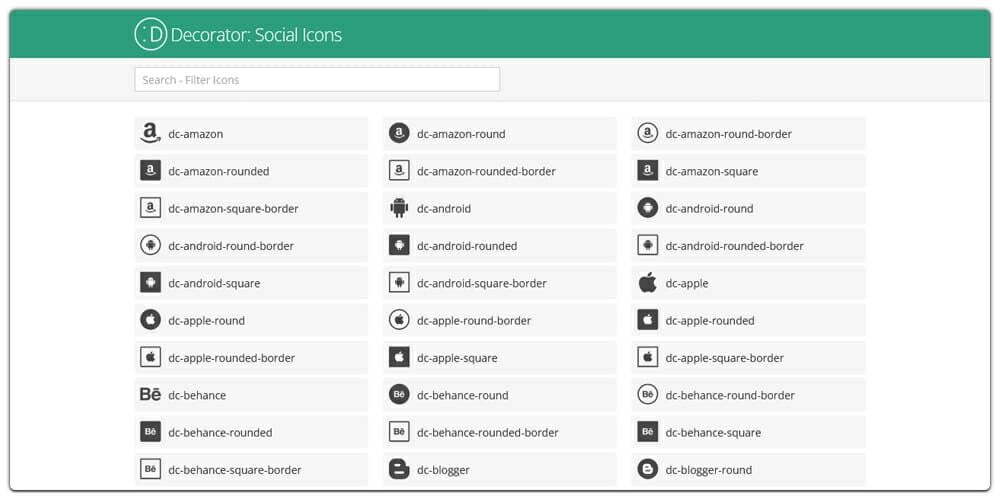The height and width of the screenshot is (500, 1000).
Task: Pick the dc-apple-round icon
Action: click(x=151, y=320)
